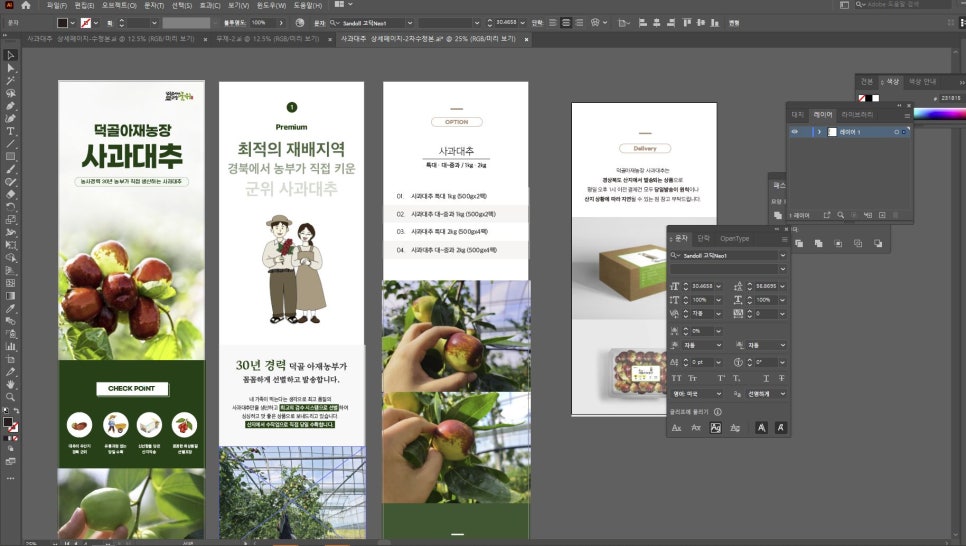Select the Rectangle tool
Screen dimensions: 966x546
click(x=10, y=157)
